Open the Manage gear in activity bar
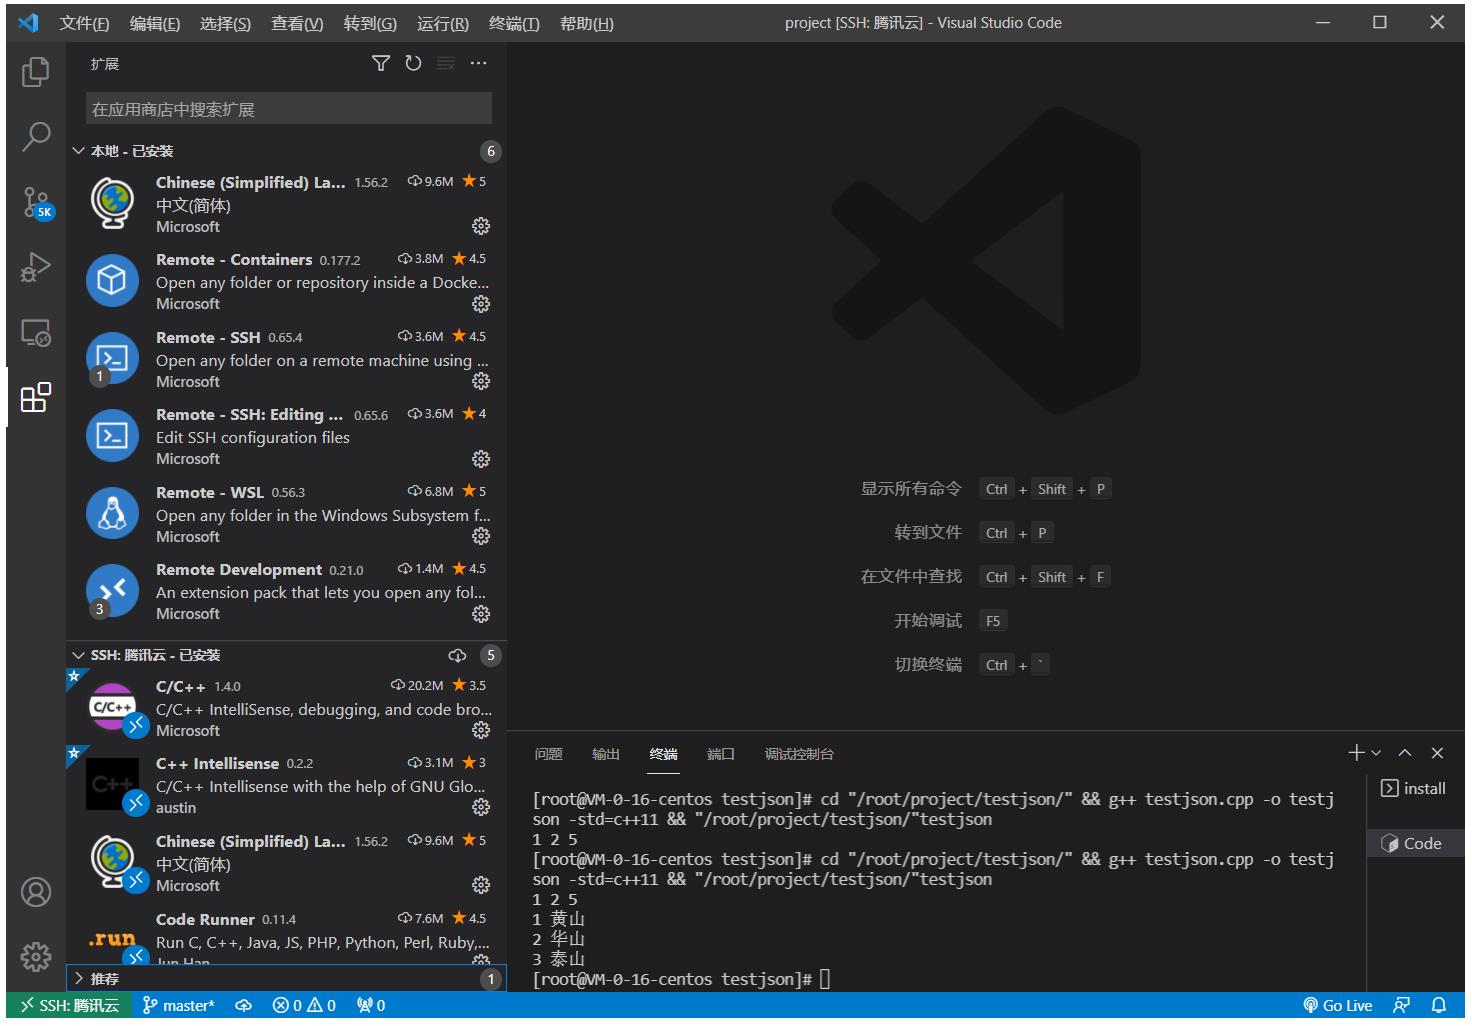The width and height of the screenshot is (1472, 1026). (x=36, y=957)
